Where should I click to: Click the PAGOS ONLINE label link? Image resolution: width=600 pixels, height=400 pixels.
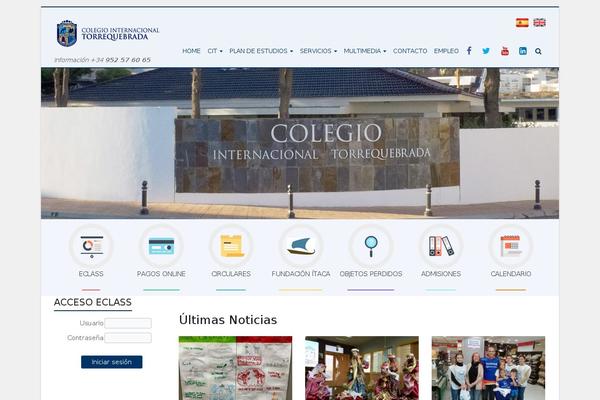(x=161, y=274)
